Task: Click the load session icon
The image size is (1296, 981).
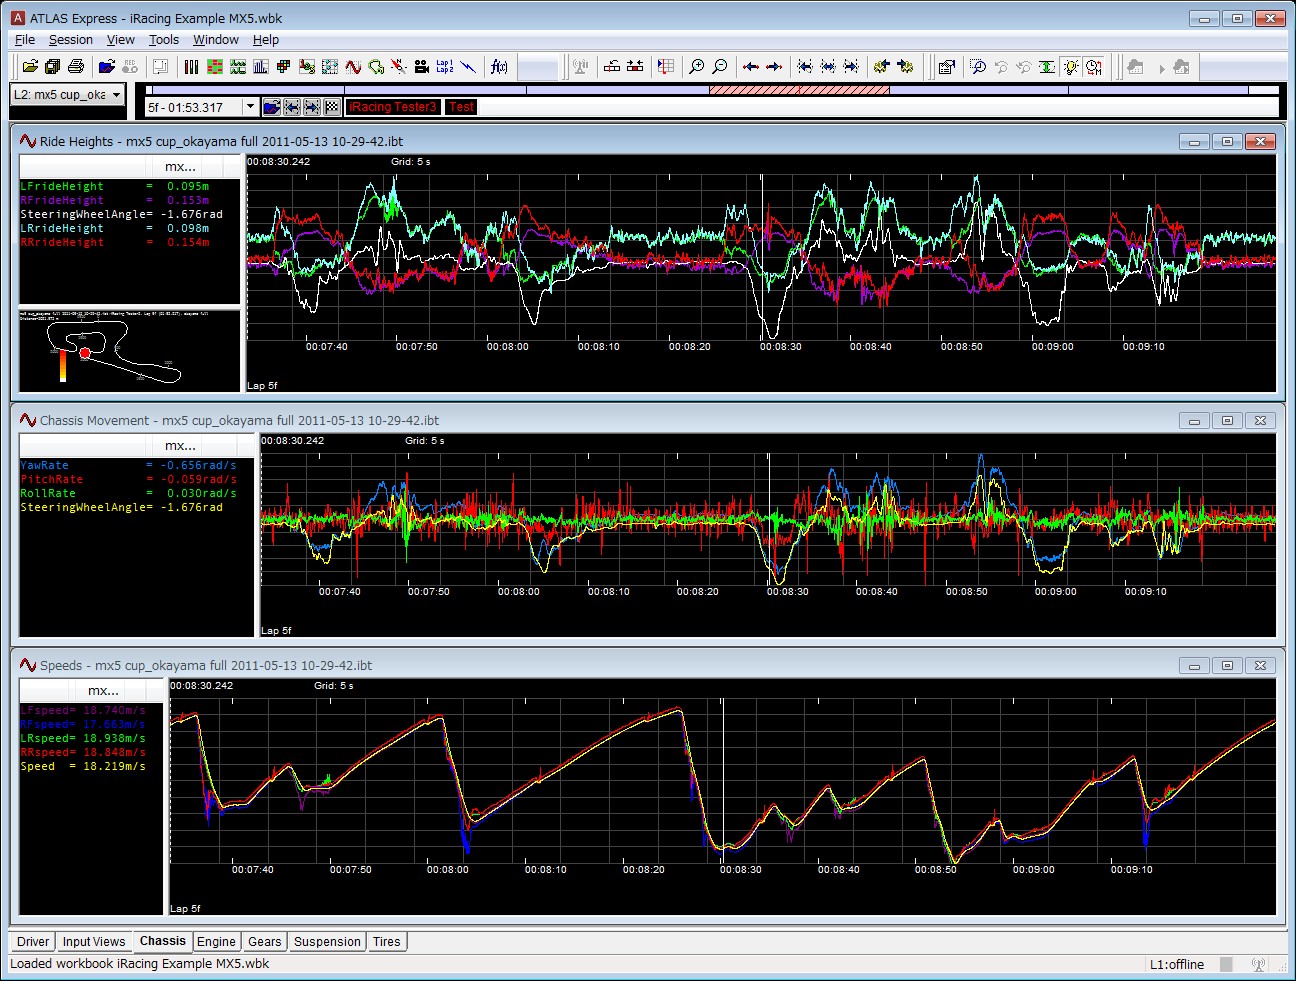Action: pos(107,66)
